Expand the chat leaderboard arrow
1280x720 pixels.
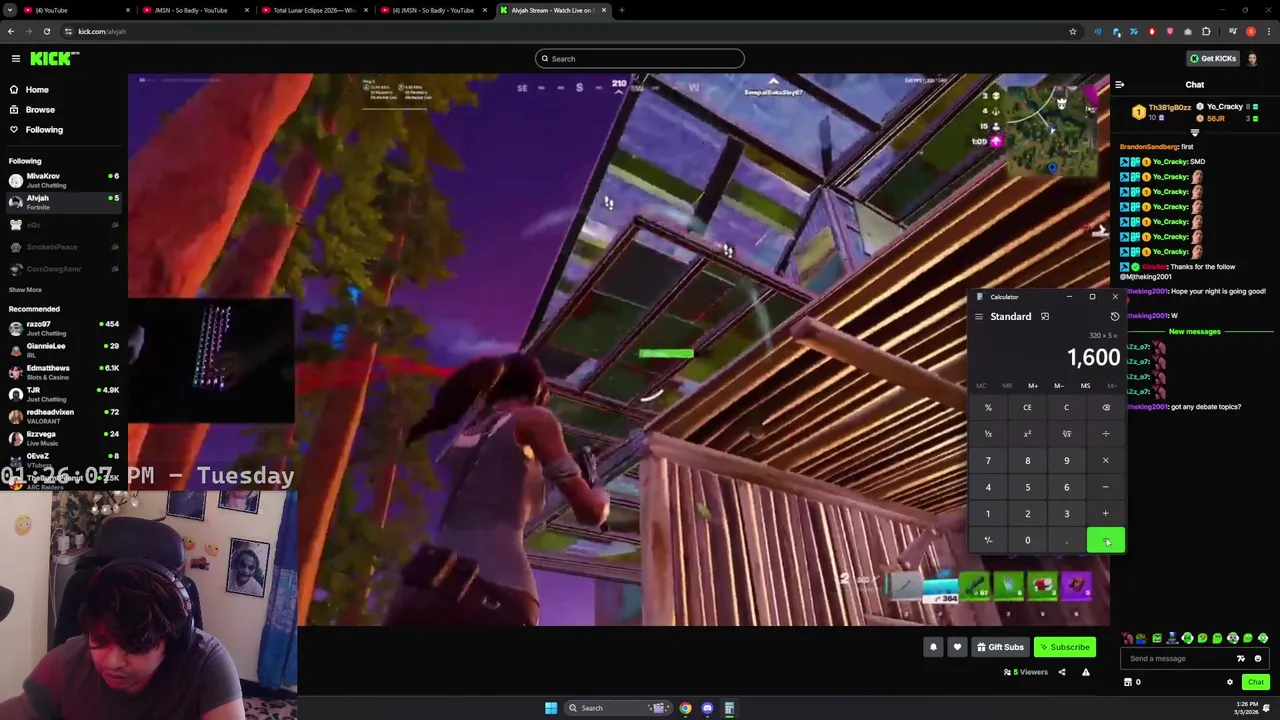pos(1194,132)
